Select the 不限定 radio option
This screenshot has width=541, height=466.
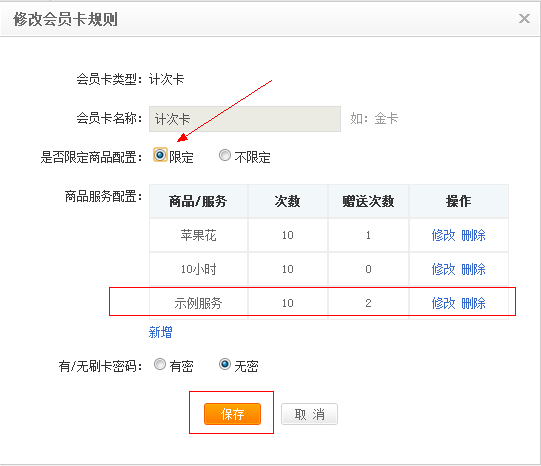[225, 155]
